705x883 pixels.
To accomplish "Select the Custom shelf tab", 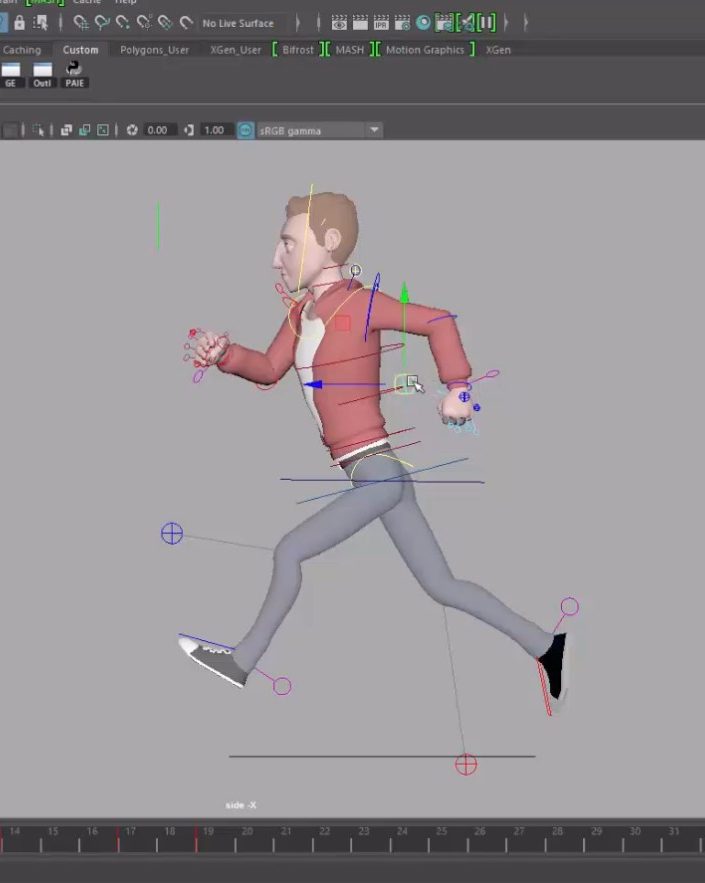I will click(x=81, y=50).
